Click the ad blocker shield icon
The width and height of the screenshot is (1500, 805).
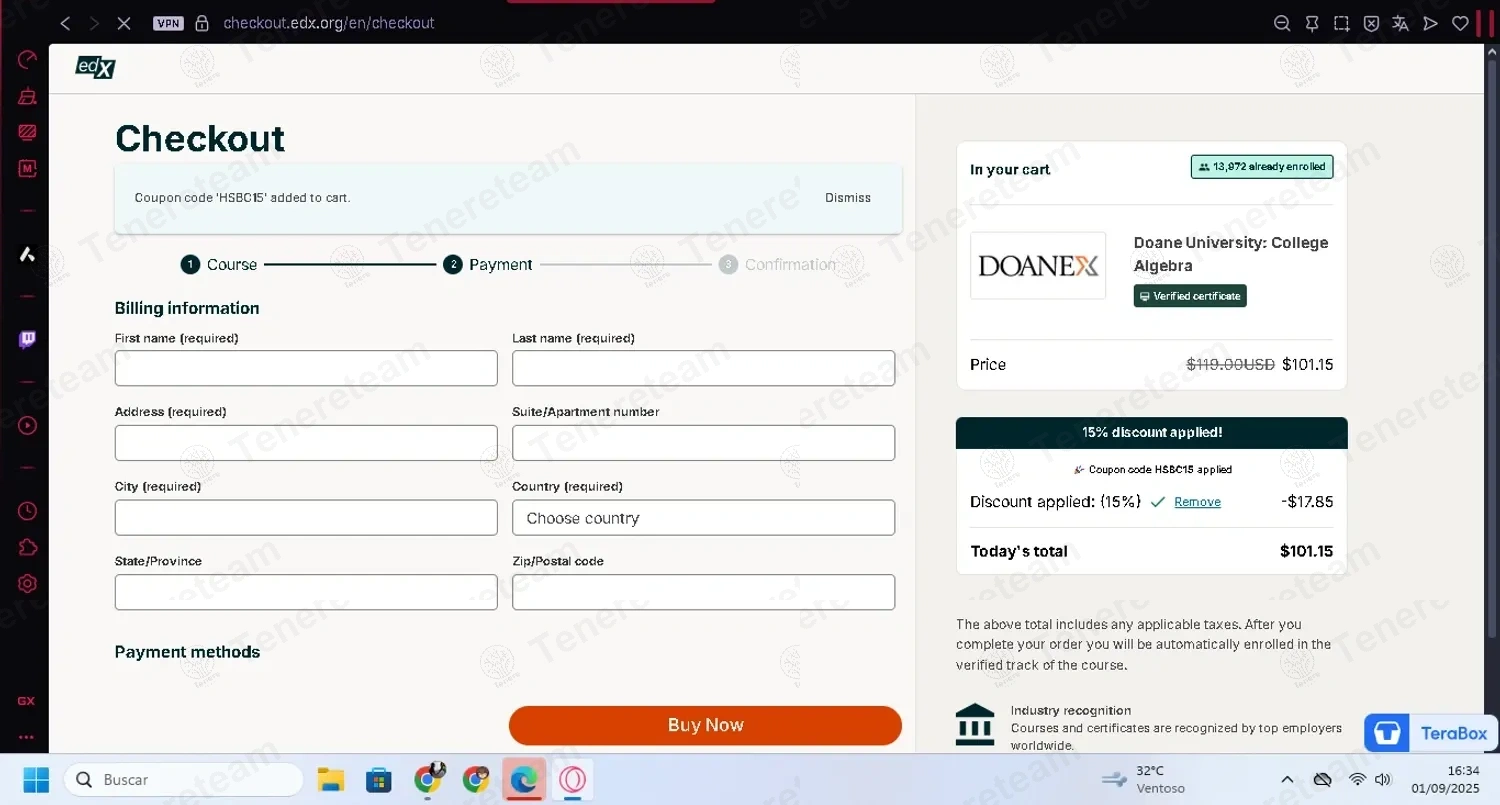[x=1371, y=23]
